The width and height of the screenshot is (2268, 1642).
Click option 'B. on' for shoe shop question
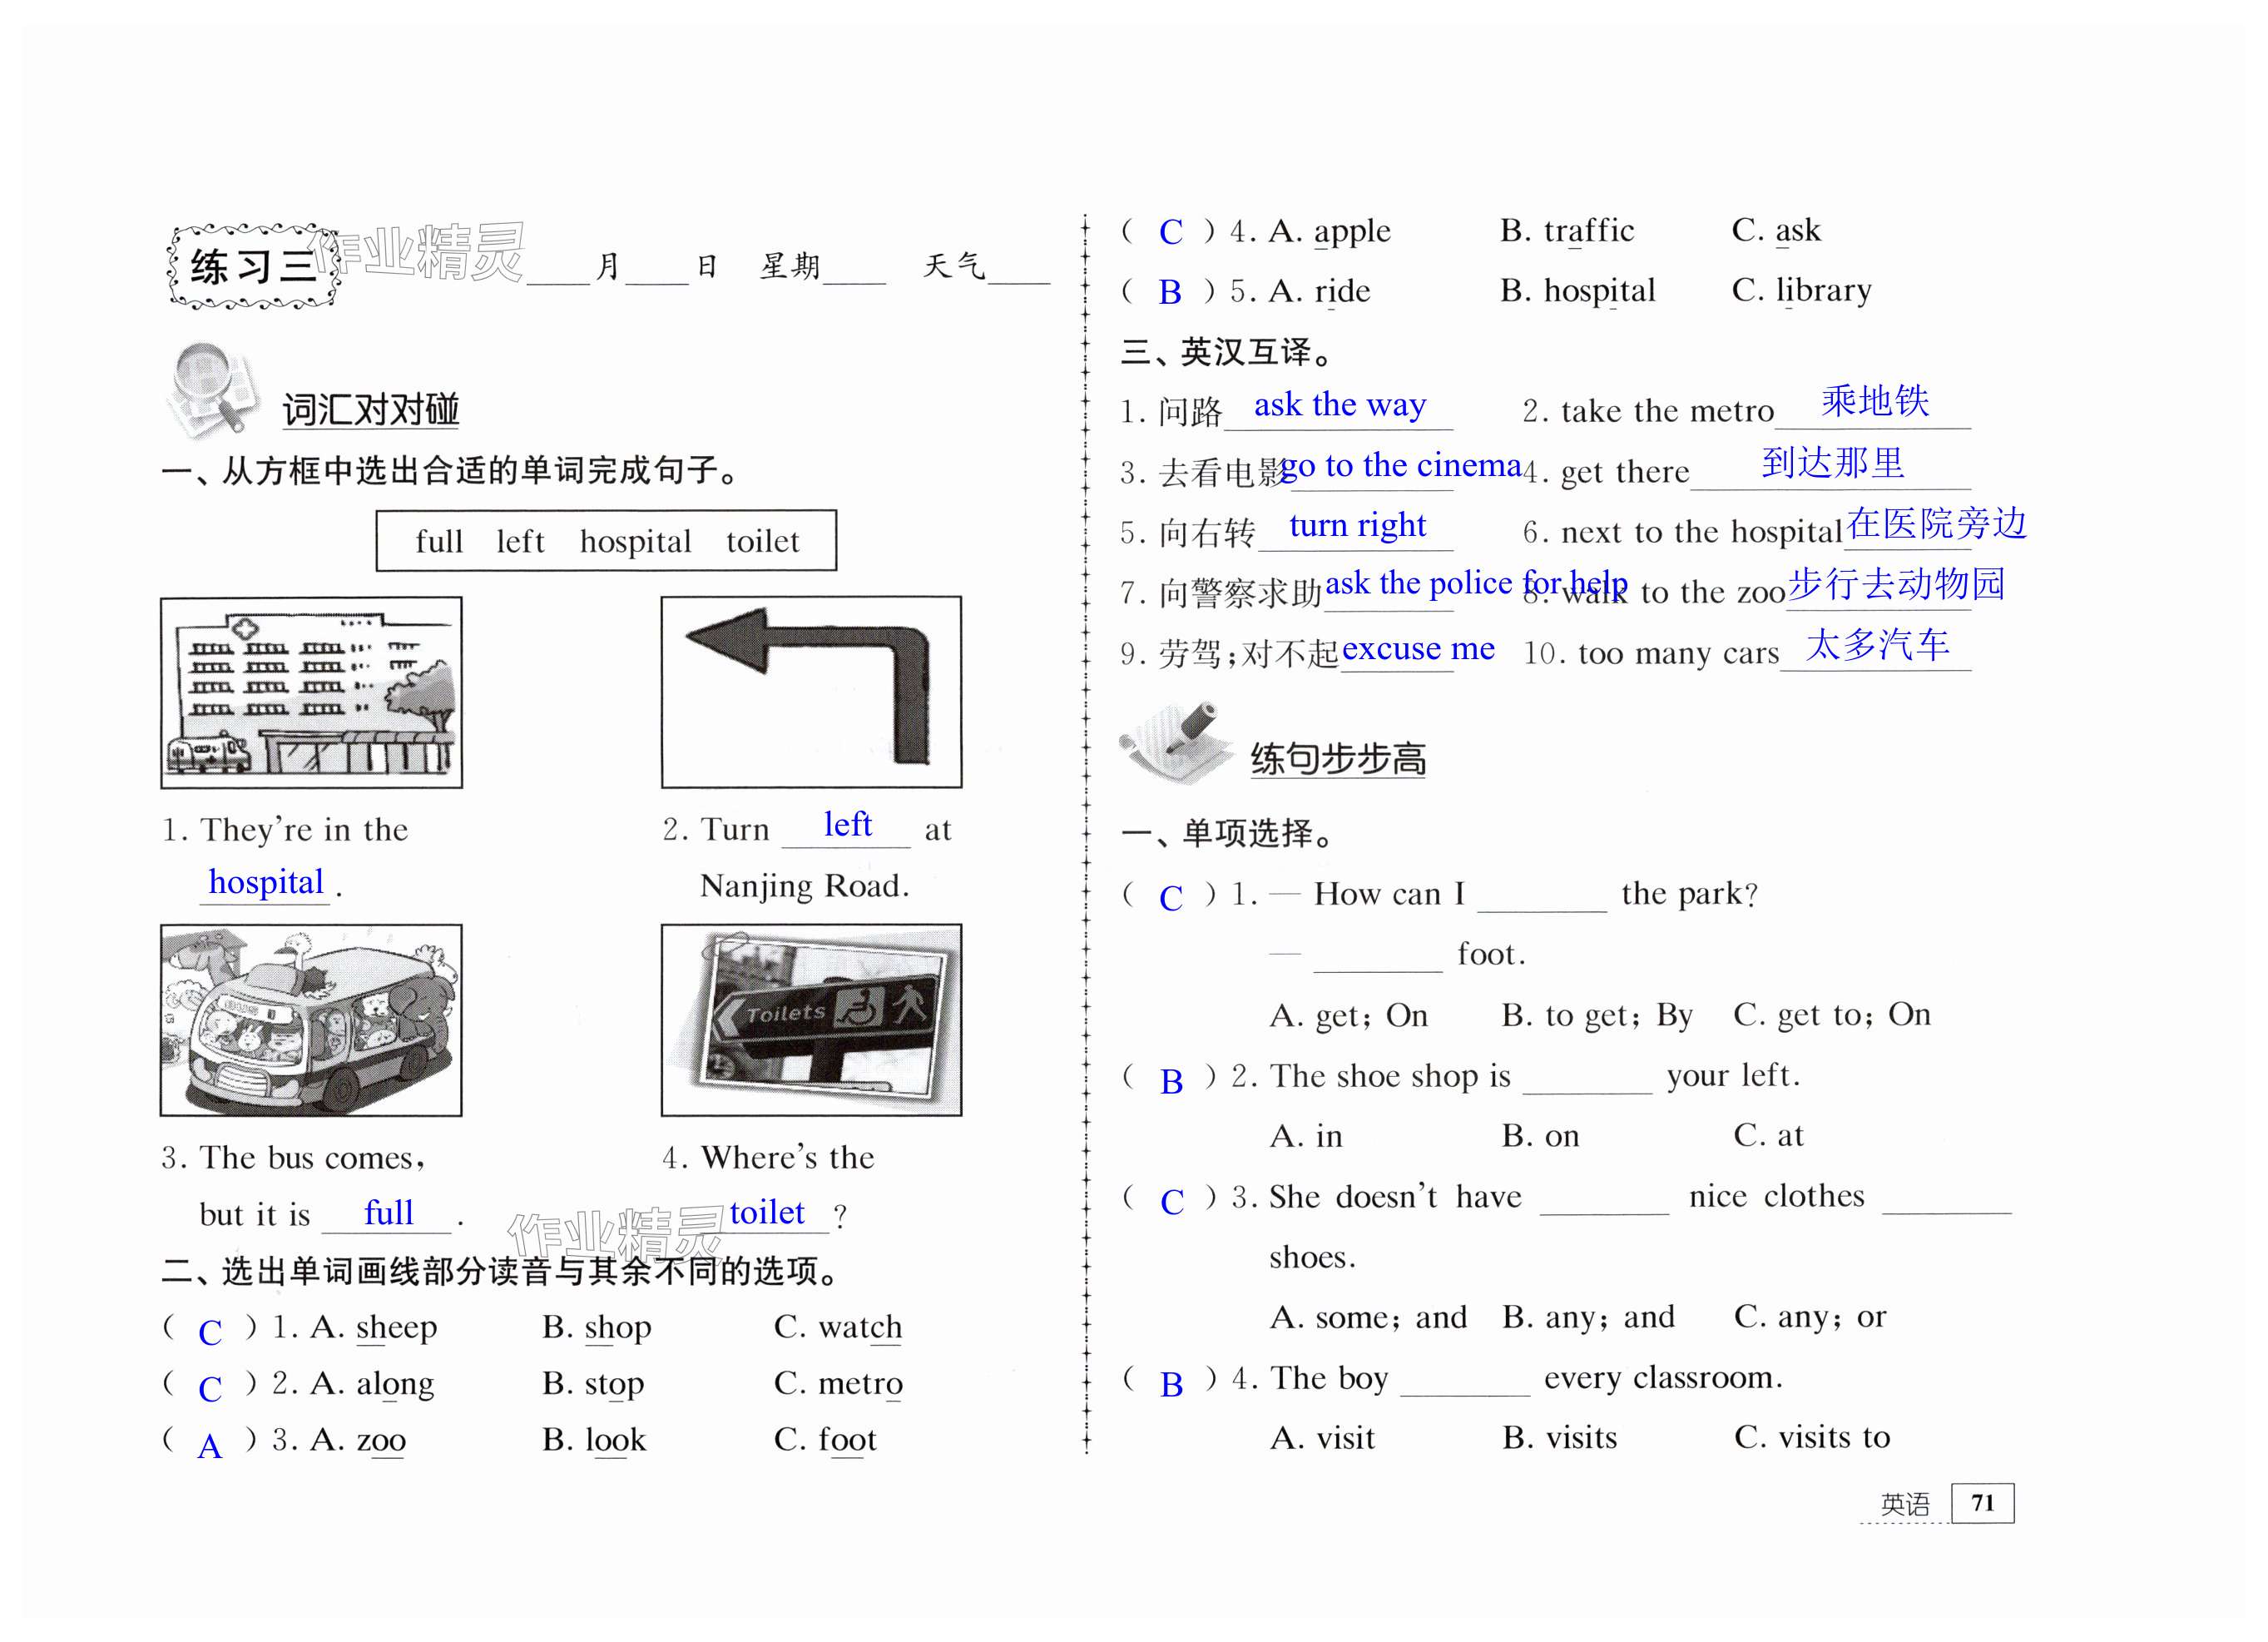1540,1136
